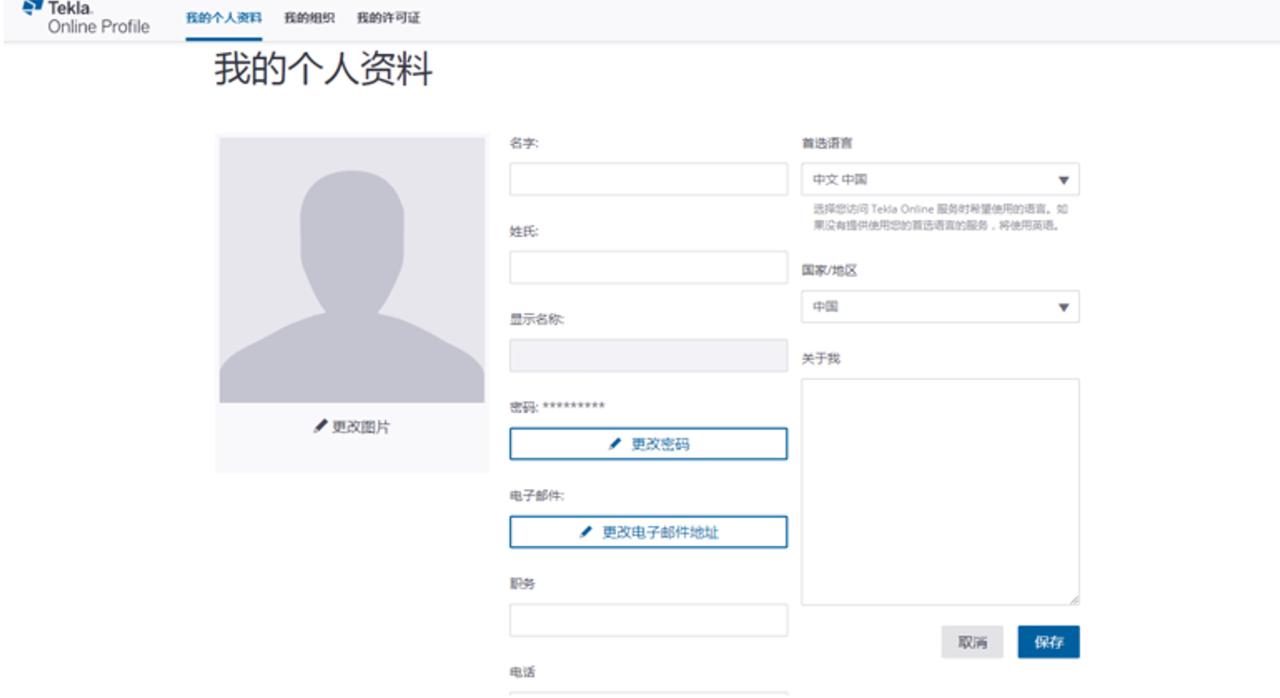Image resolution: width=1280 pixels, height=698 pixels.
Task: Click inside the 姓氏 input field
Action: [648, 267]
